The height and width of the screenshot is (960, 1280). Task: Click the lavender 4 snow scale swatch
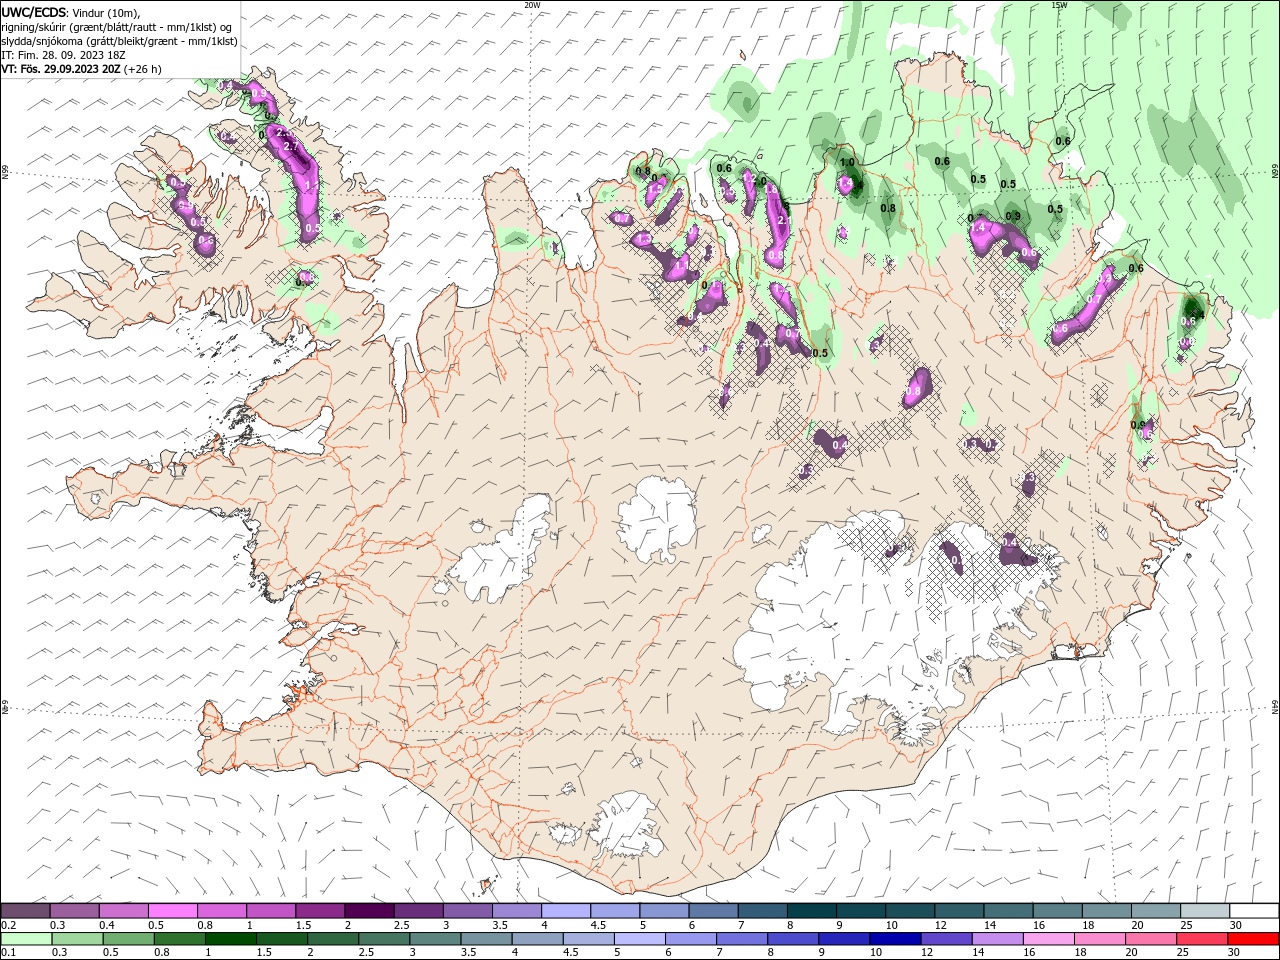point(566,911)
